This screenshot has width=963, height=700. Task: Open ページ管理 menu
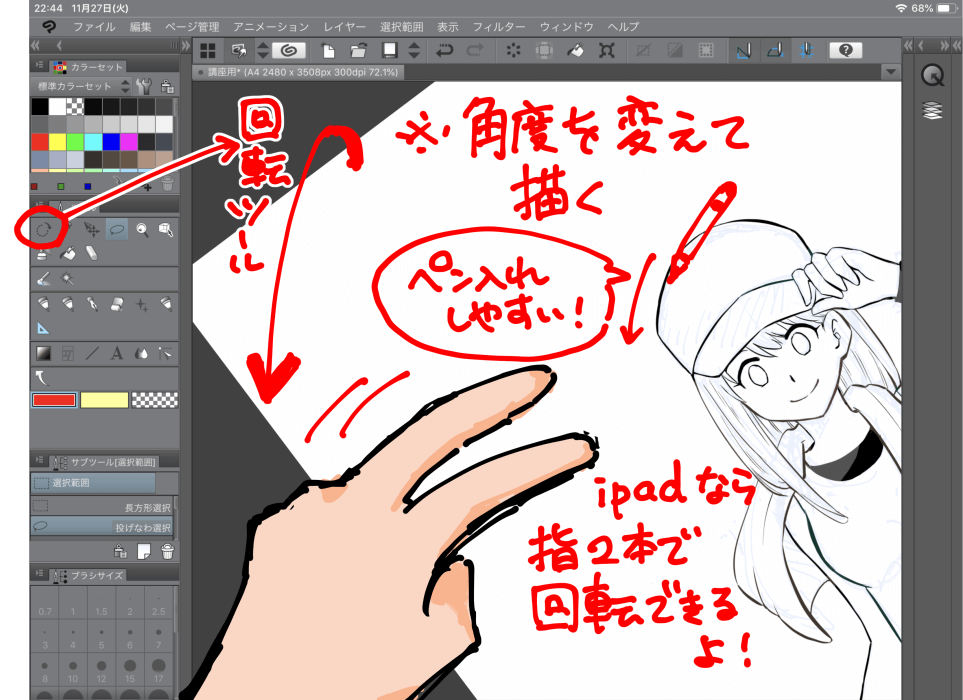point(192,26)
